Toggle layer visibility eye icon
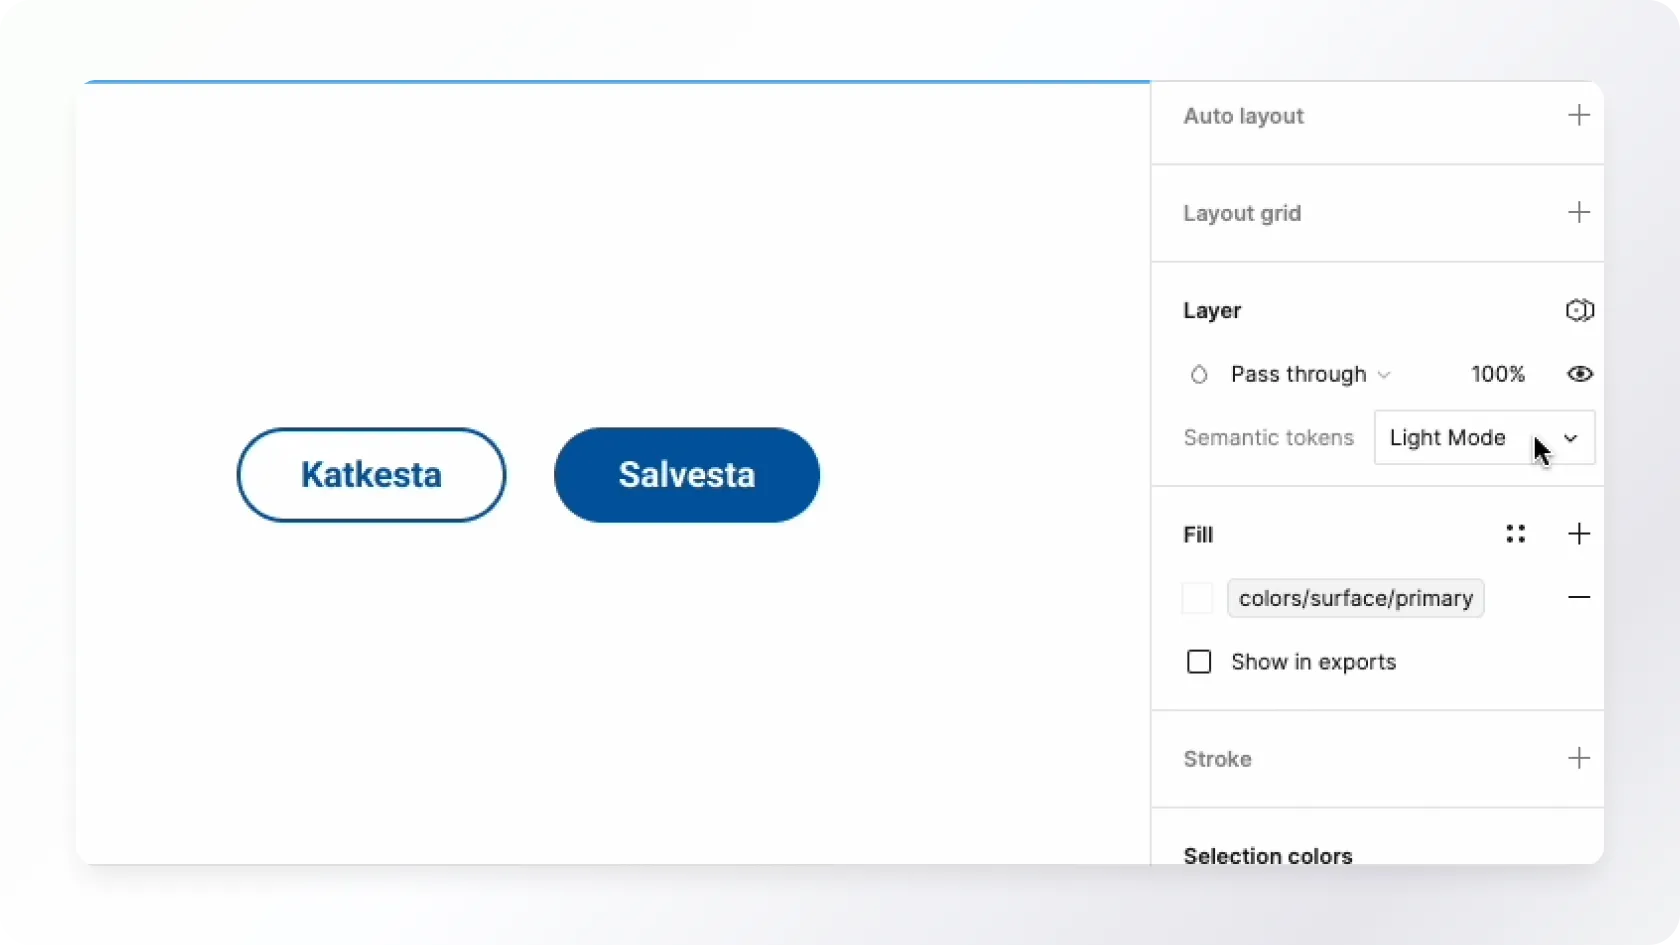Image resolution: width=1680 pixels, height=945 pixels. point(1579,374)
